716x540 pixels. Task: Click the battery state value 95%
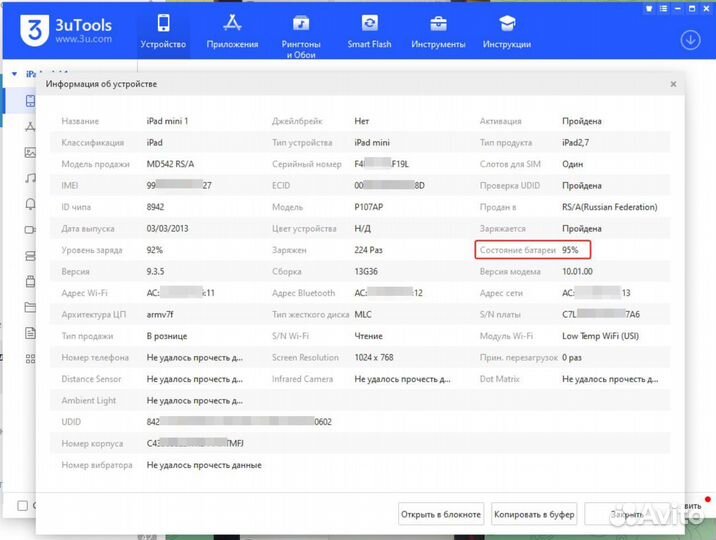tap(570, 250)
